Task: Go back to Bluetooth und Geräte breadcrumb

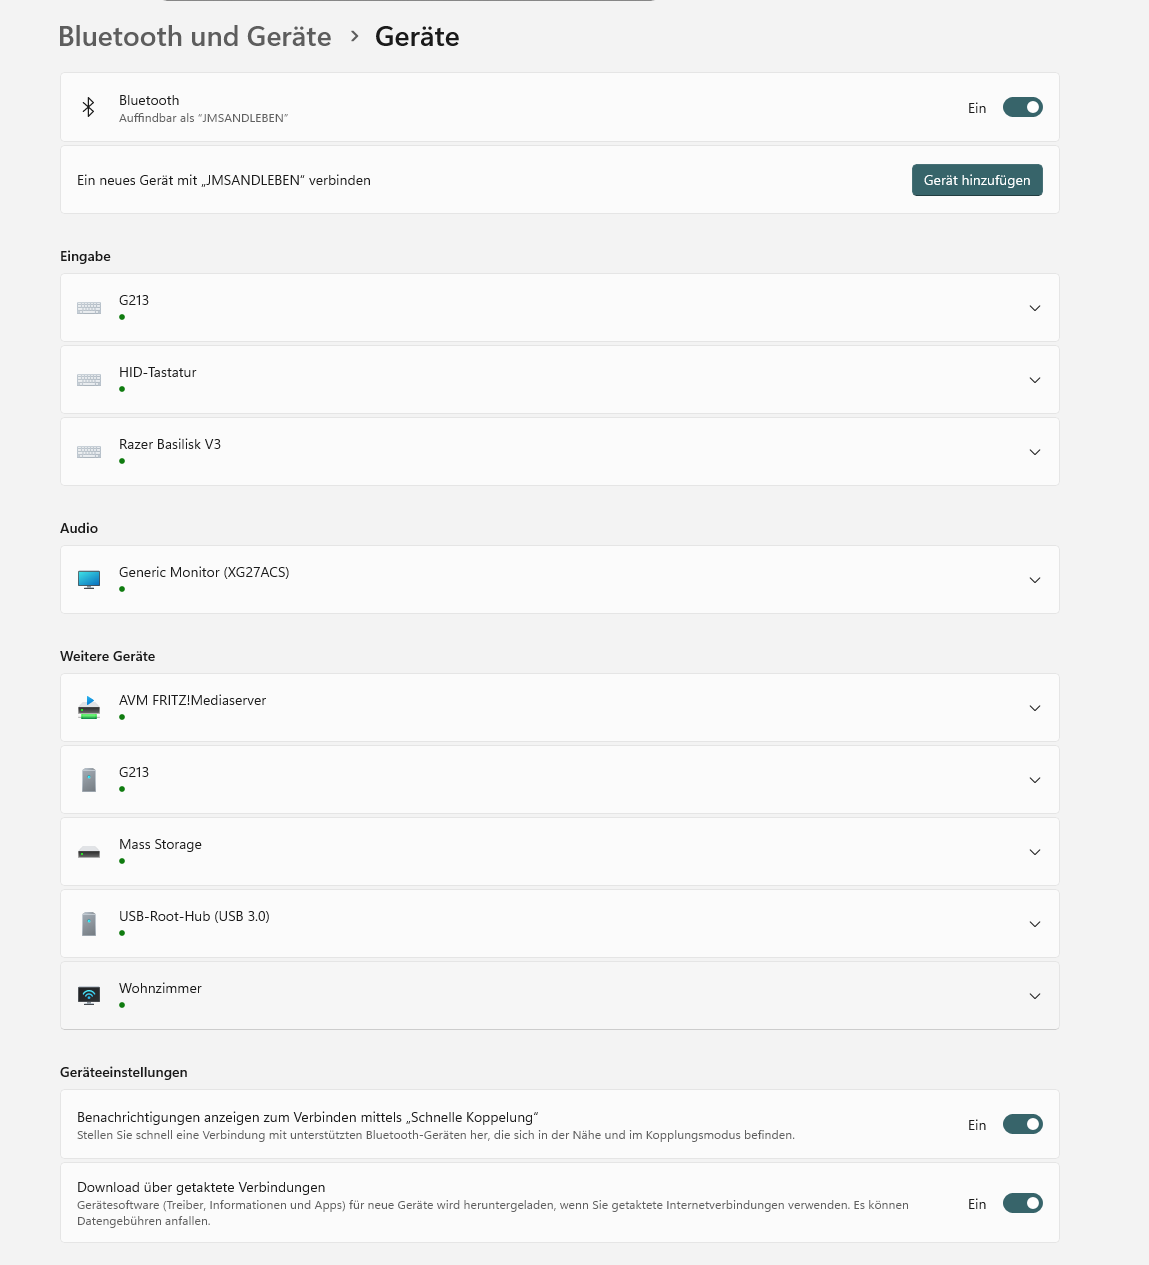Action: [195, 37]
